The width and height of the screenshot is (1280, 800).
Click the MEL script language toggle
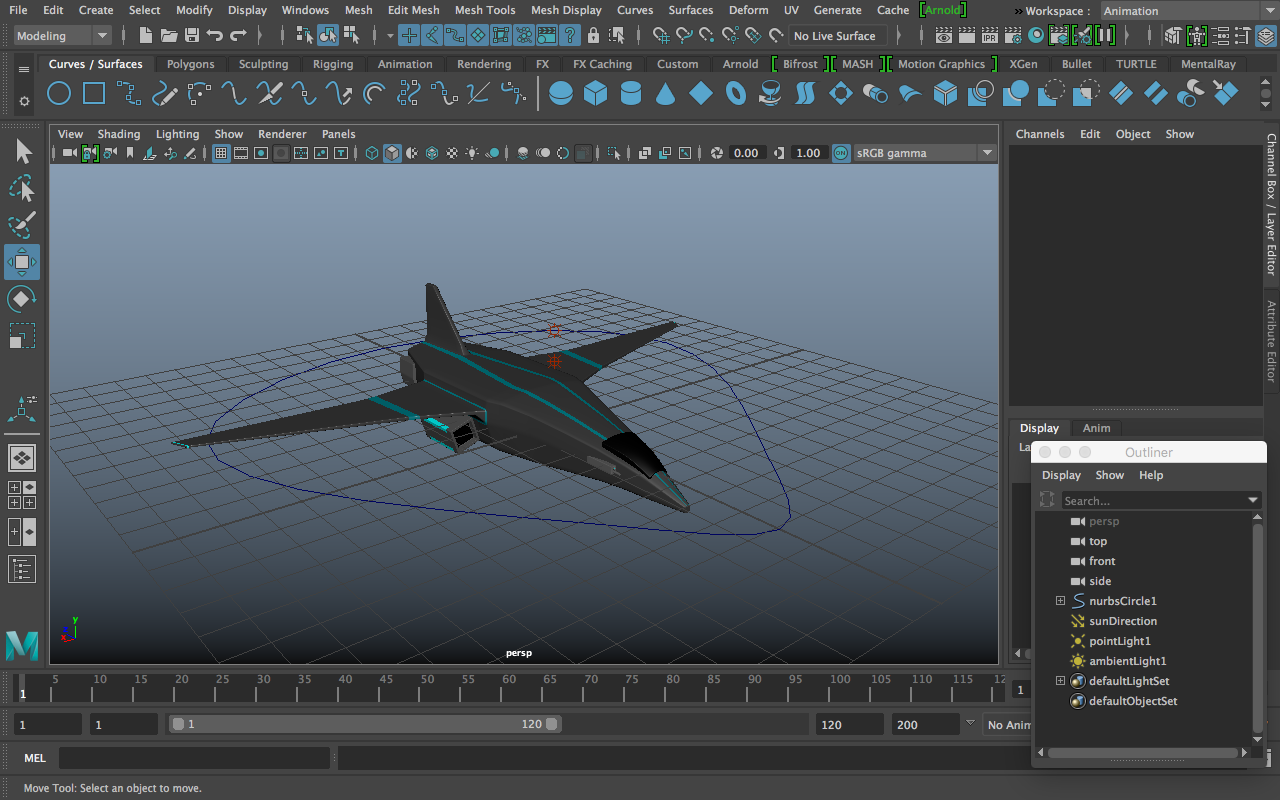click(x=35, y=759)
